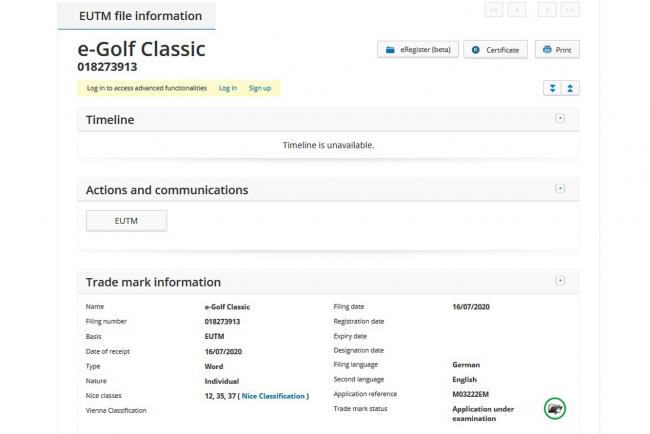The height and width of the screenshot is (434, 650).
Task: Click the Type value Word
Action: [214, 367]
